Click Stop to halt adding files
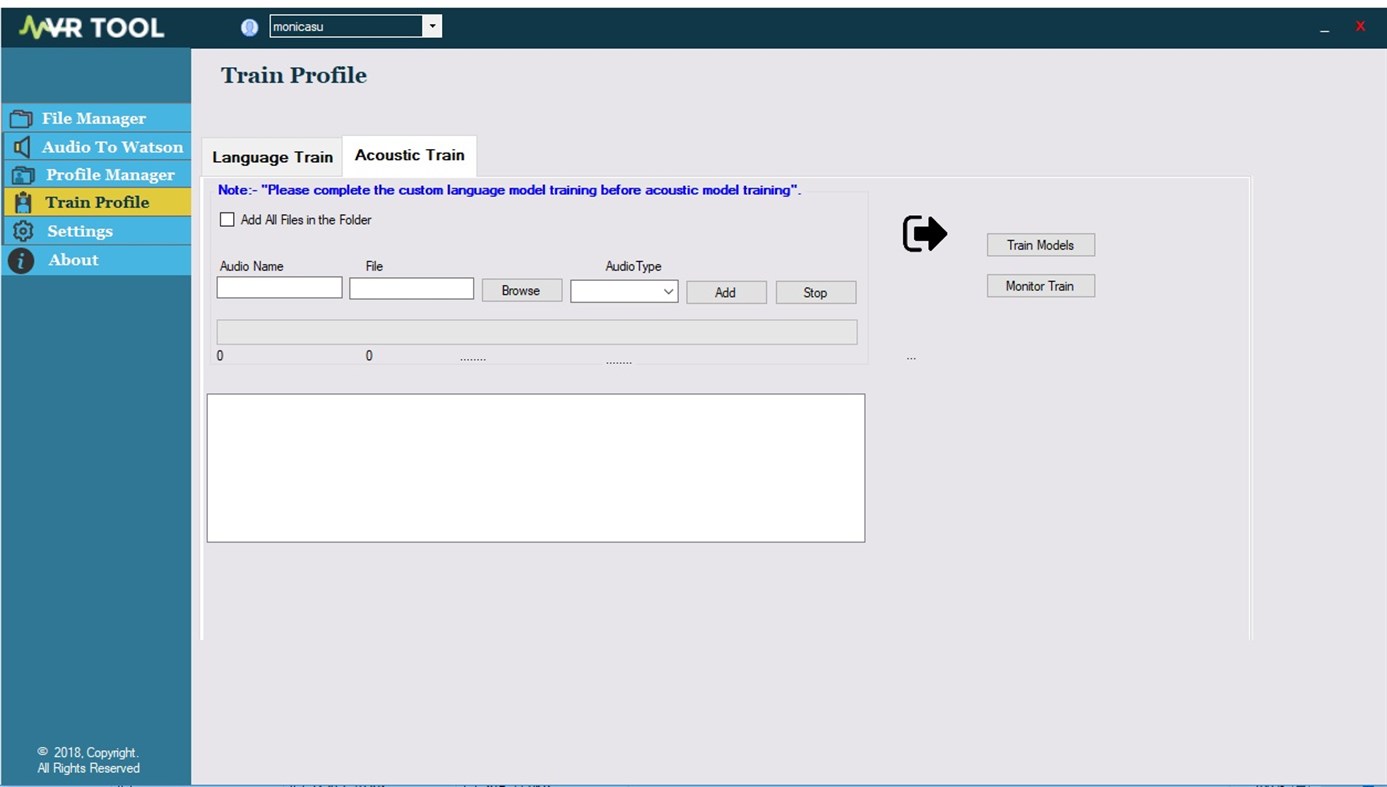 pyautogui.click(x=815, y=292)
